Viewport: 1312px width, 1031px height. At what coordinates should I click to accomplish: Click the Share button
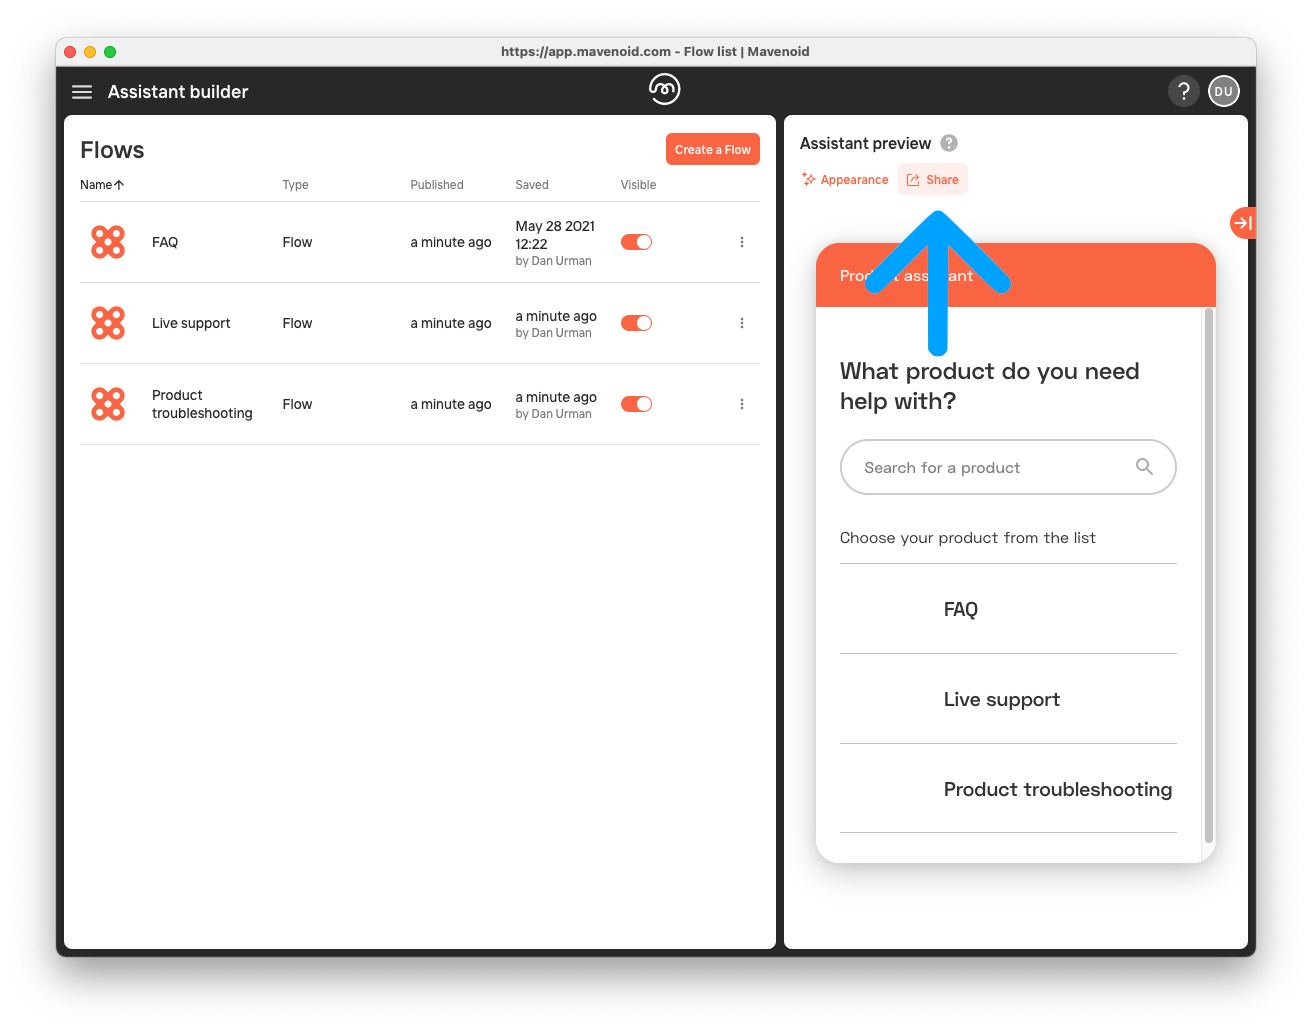tap(933, 180)
